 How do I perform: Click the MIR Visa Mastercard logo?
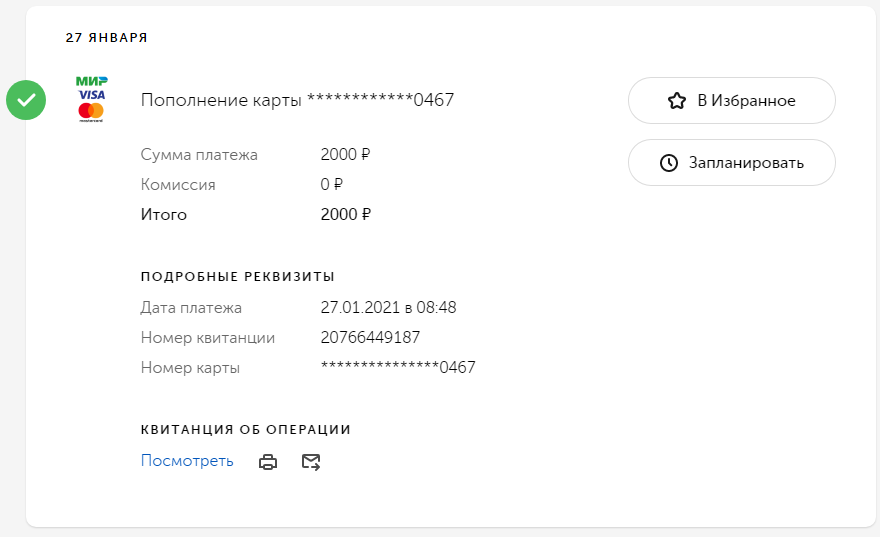91,98
